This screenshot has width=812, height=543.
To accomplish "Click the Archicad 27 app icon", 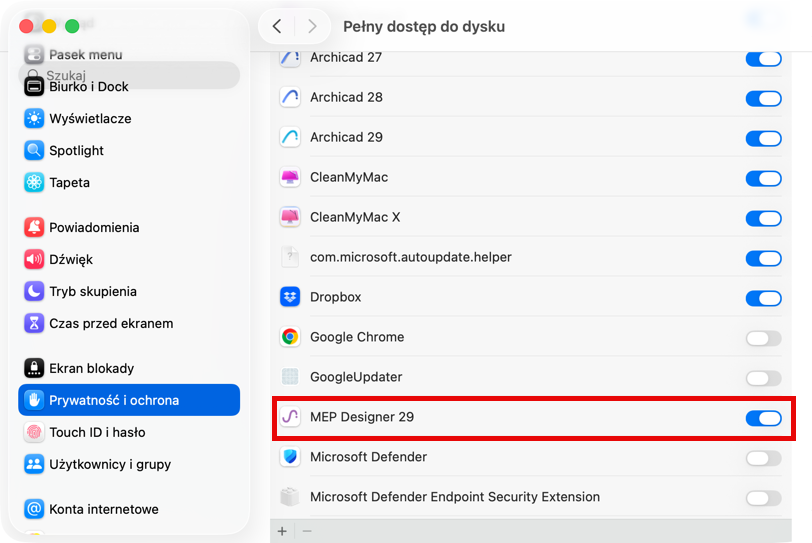I will (x=290, y=57).
